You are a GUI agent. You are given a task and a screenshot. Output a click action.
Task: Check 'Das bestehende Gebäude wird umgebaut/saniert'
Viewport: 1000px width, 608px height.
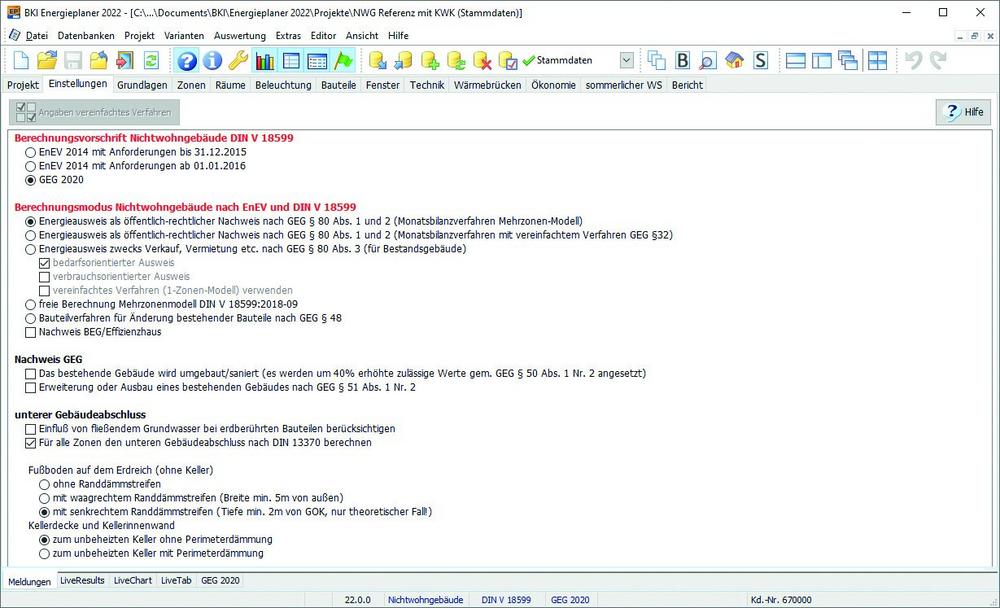31,374
